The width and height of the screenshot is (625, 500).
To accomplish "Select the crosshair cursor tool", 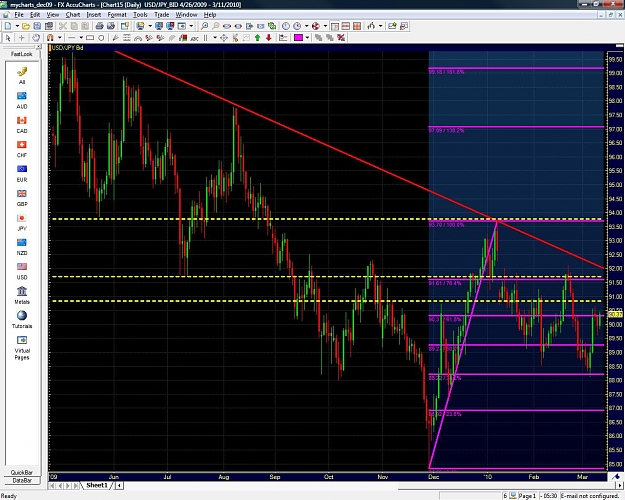I will tap(22, 38).
